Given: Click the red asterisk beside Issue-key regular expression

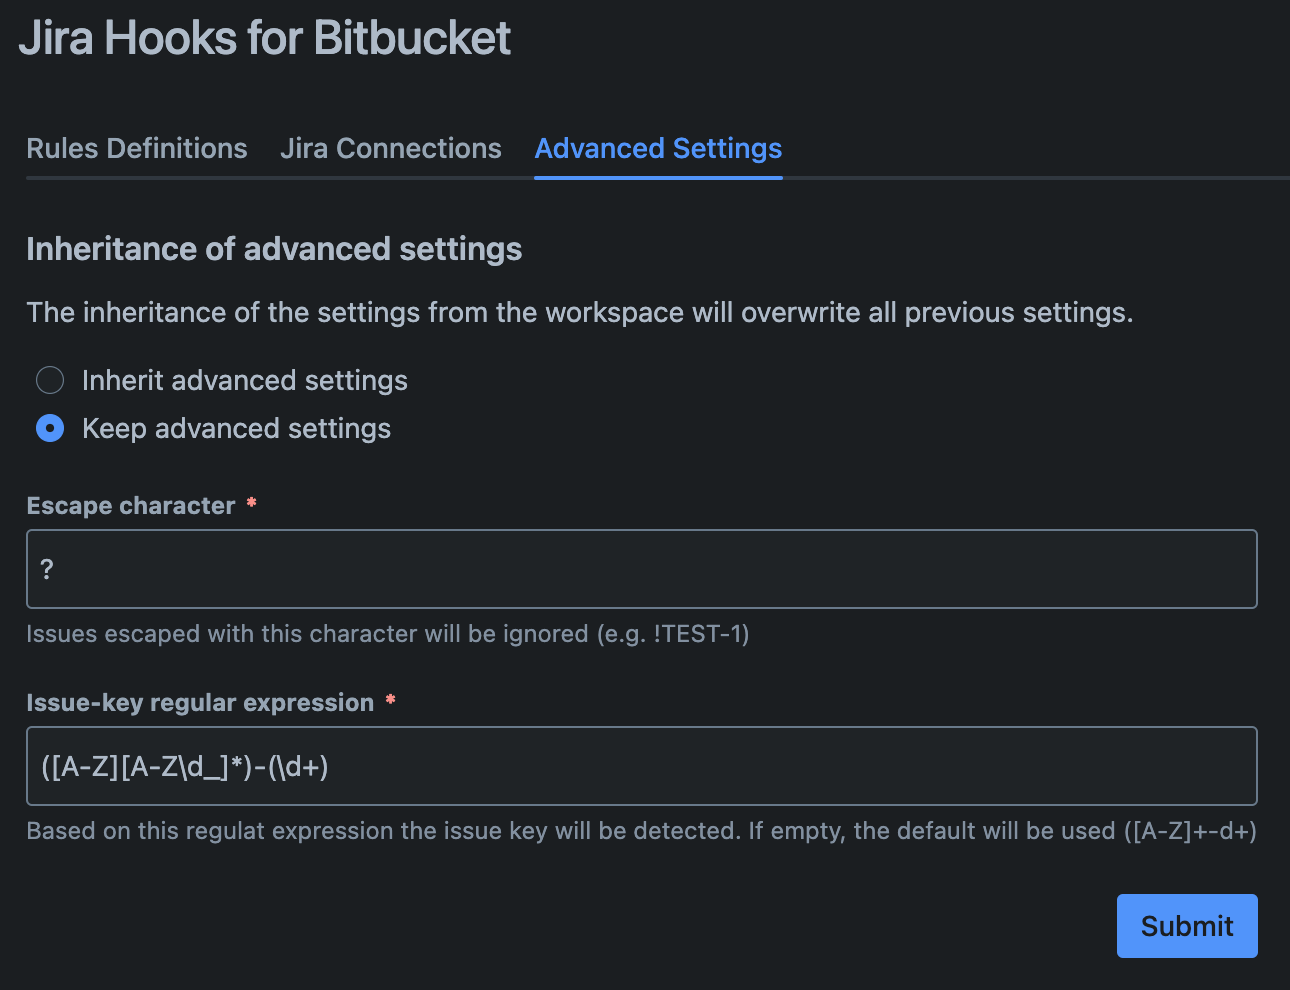Looking at the screenshot, I should tap(391, 700).
